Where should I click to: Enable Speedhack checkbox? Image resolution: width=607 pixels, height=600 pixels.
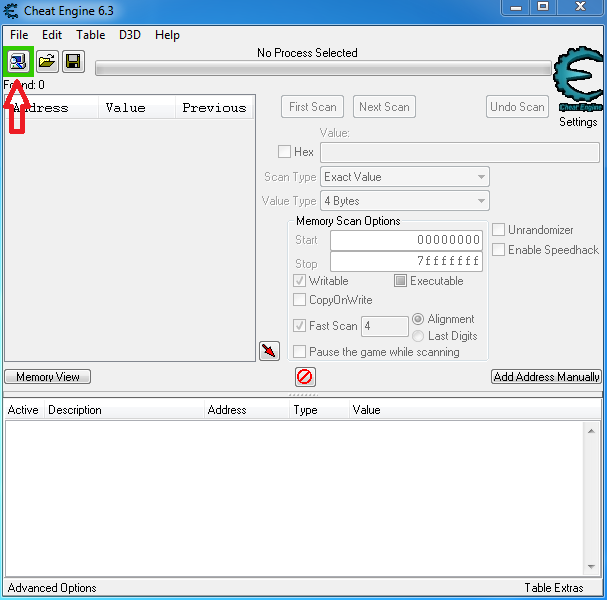coord(498,250)
